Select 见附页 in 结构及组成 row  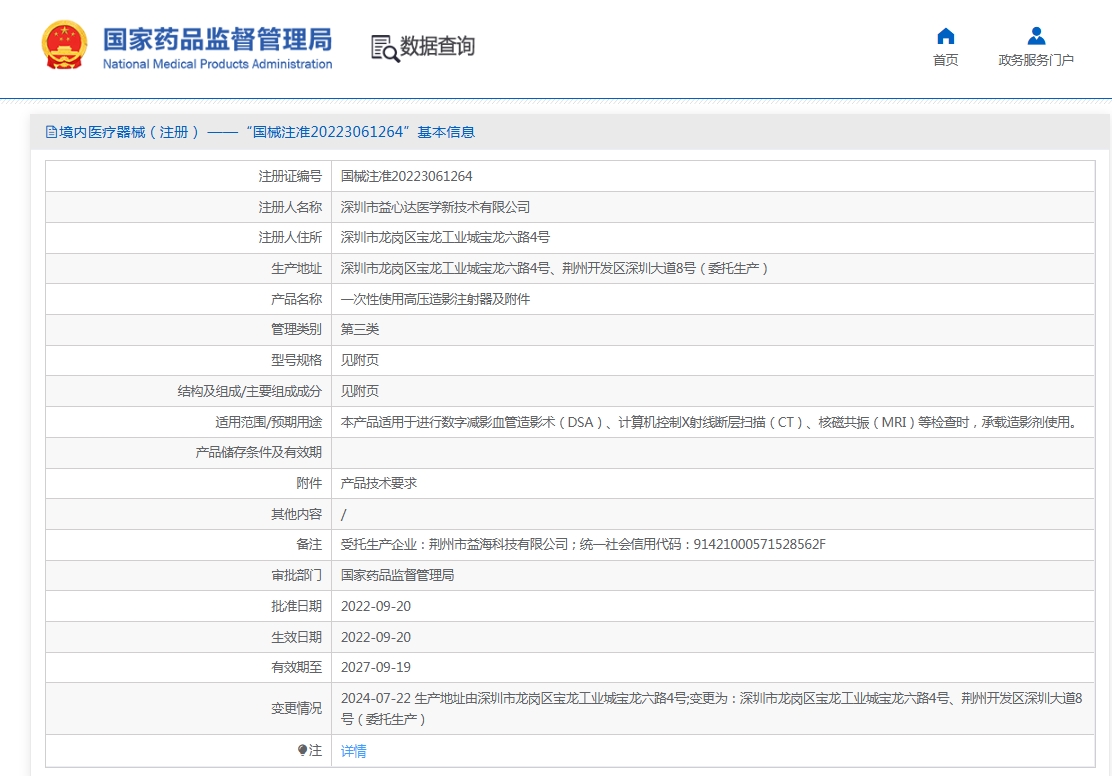tap(360, 391)
